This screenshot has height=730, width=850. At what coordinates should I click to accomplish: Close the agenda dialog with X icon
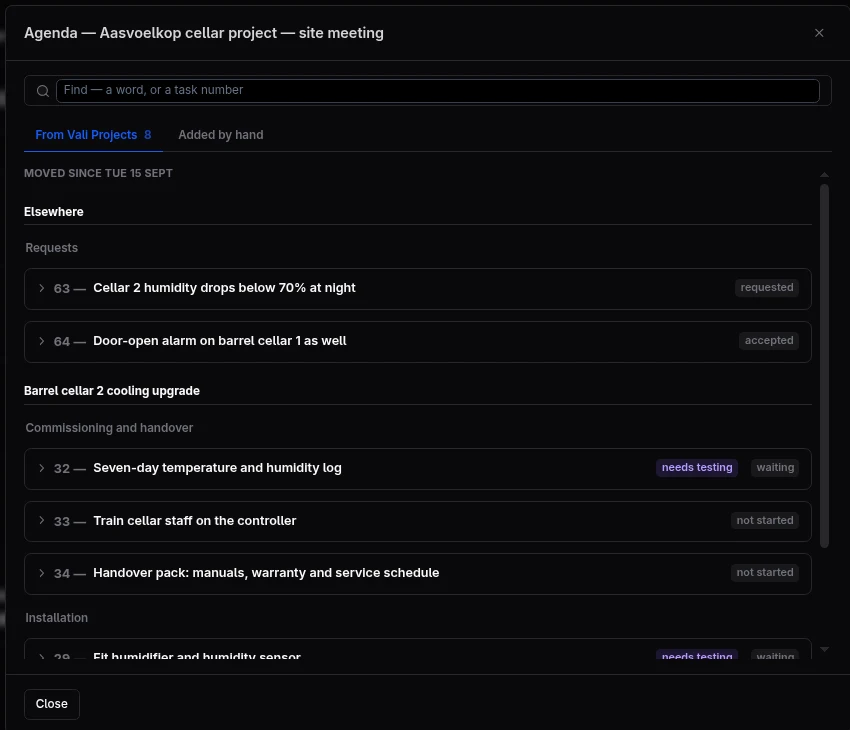[819, 33]
